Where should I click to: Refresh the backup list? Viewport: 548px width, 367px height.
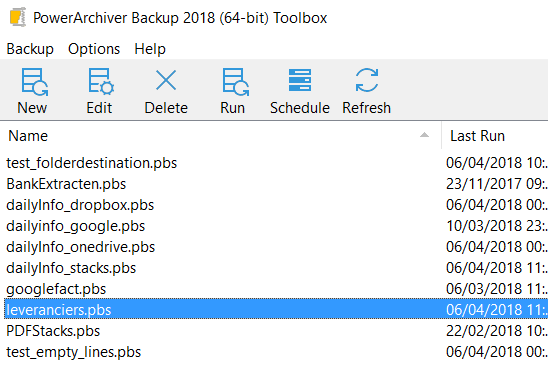pyautogui.click(x=367, y=91)
